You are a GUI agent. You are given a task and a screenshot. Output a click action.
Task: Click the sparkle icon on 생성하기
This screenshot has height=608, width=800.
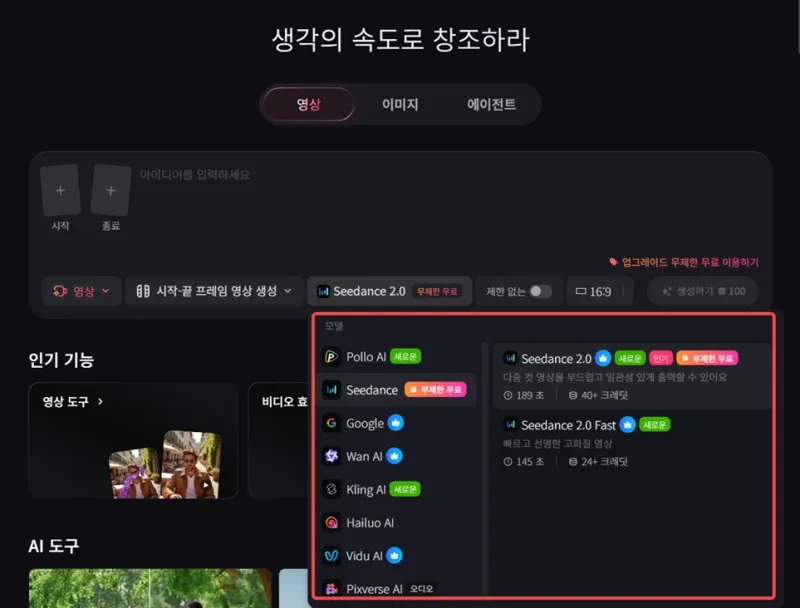point(666,291)
